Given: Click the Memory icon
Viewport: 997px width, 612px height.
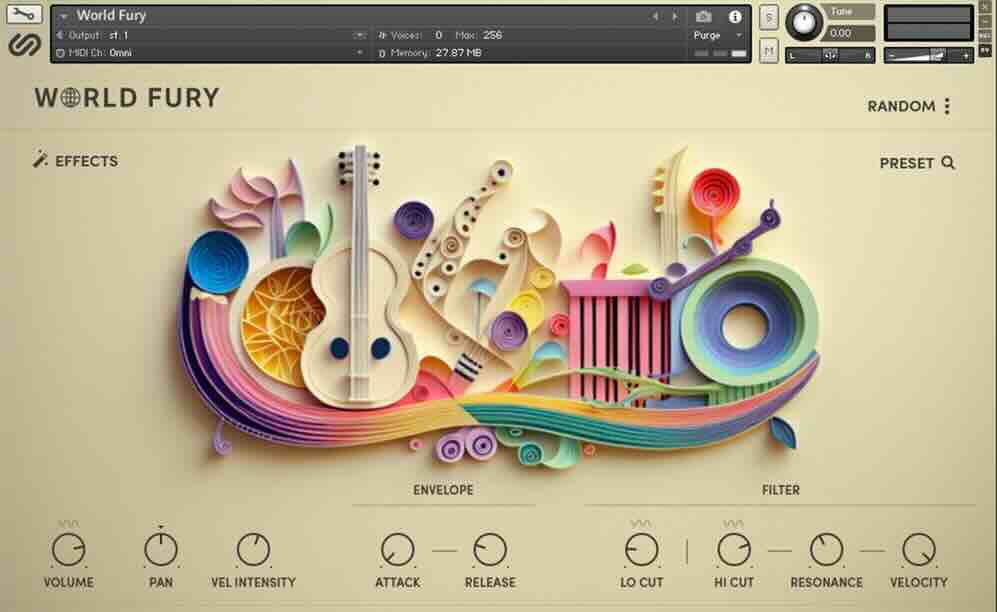Looking at the screenshot, I should pyautogui.click(x=382, y=53).
